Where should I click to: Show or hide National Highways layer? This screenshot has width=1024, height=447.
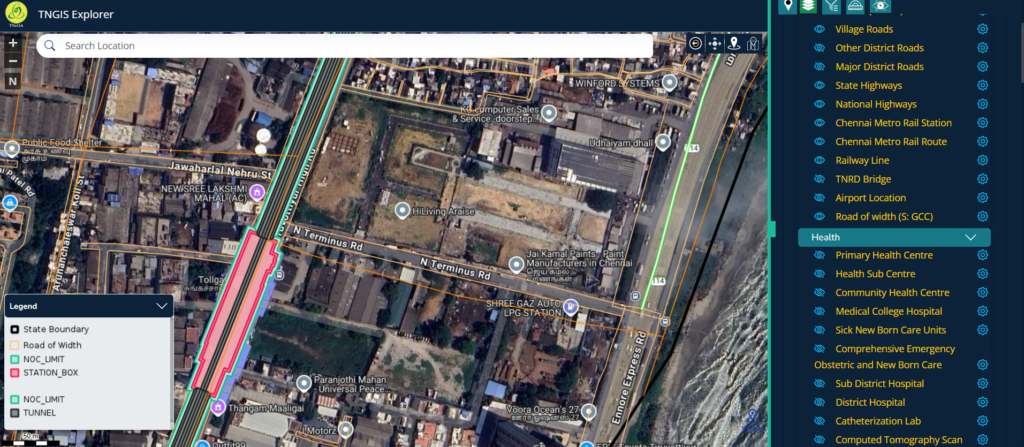[819, 104]
